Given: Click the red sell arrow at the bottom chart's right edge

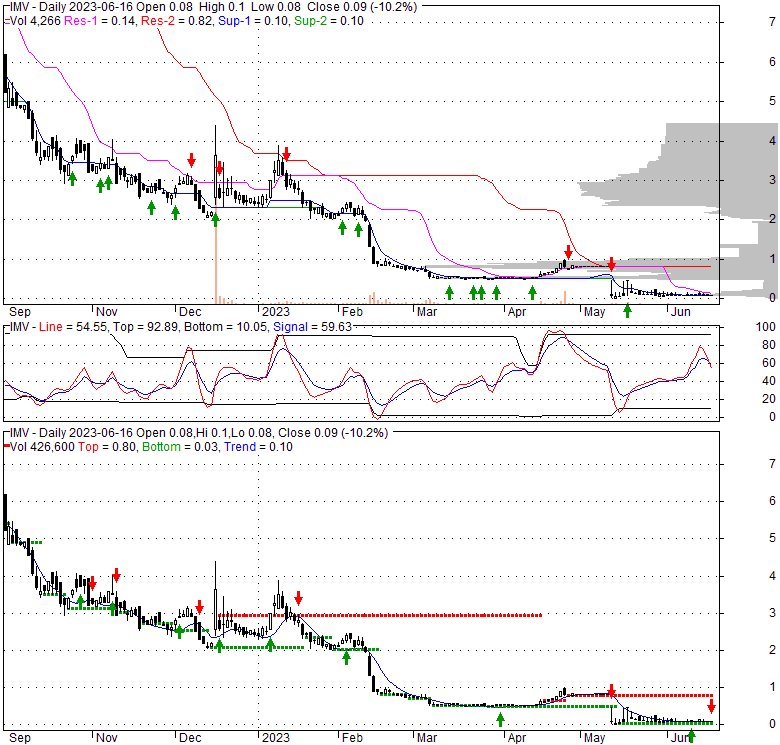Looking at the screenshot, I should 711,705.
